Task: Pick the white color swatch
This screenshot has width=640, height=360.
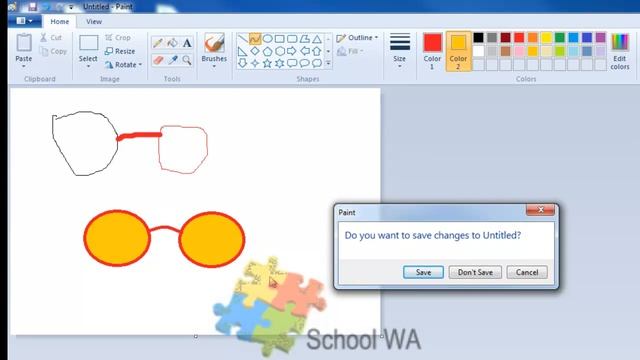Action: (478, 51)
